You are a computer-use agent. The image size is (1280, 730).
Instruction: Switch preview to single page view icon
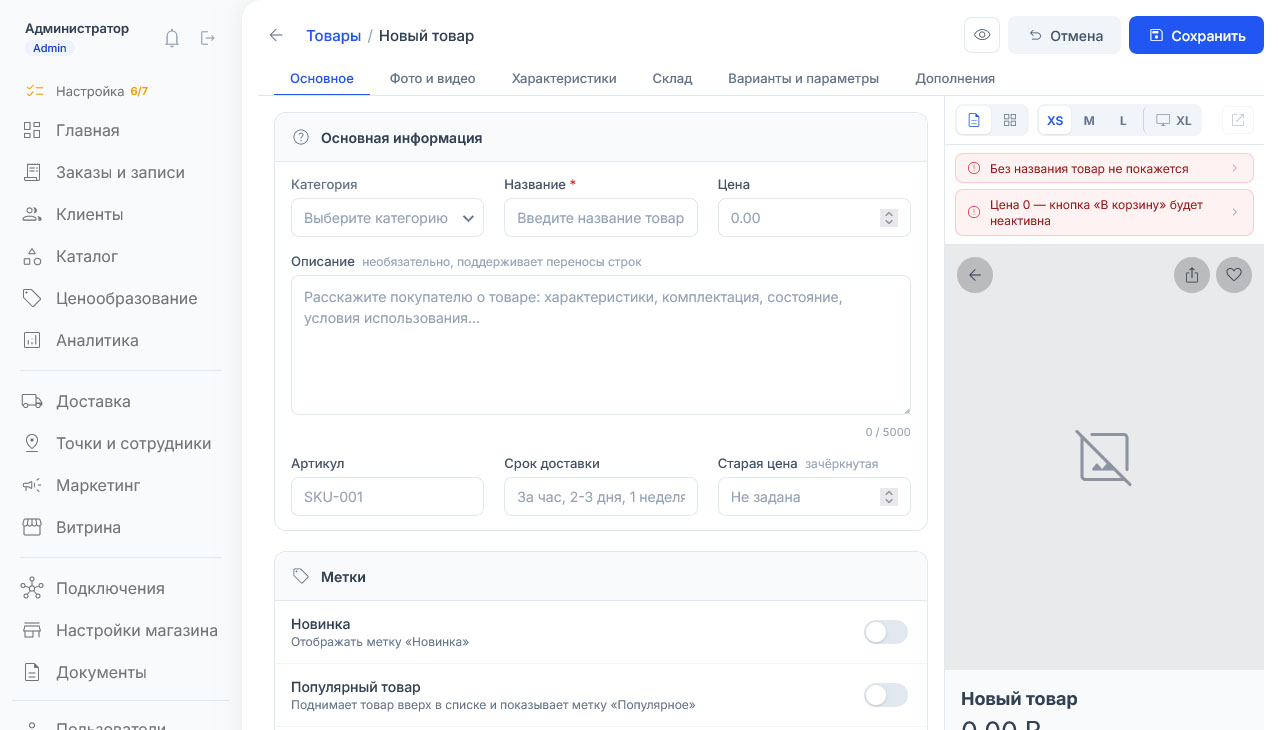(974, 120)
